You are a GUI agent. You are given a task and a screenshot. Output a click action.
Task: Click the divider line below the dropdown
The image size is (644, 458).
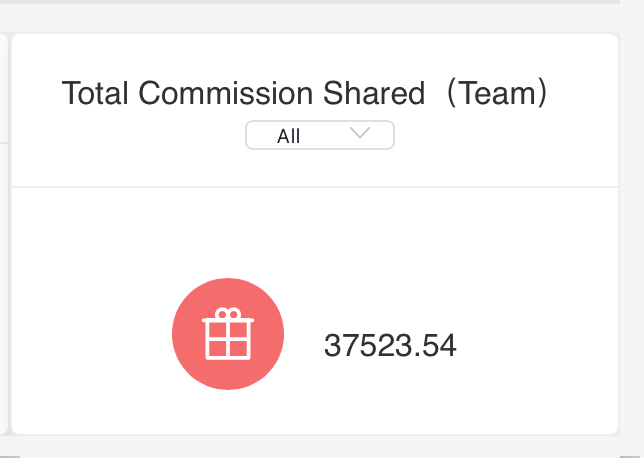pyautogui.click(x=315, y=187)
